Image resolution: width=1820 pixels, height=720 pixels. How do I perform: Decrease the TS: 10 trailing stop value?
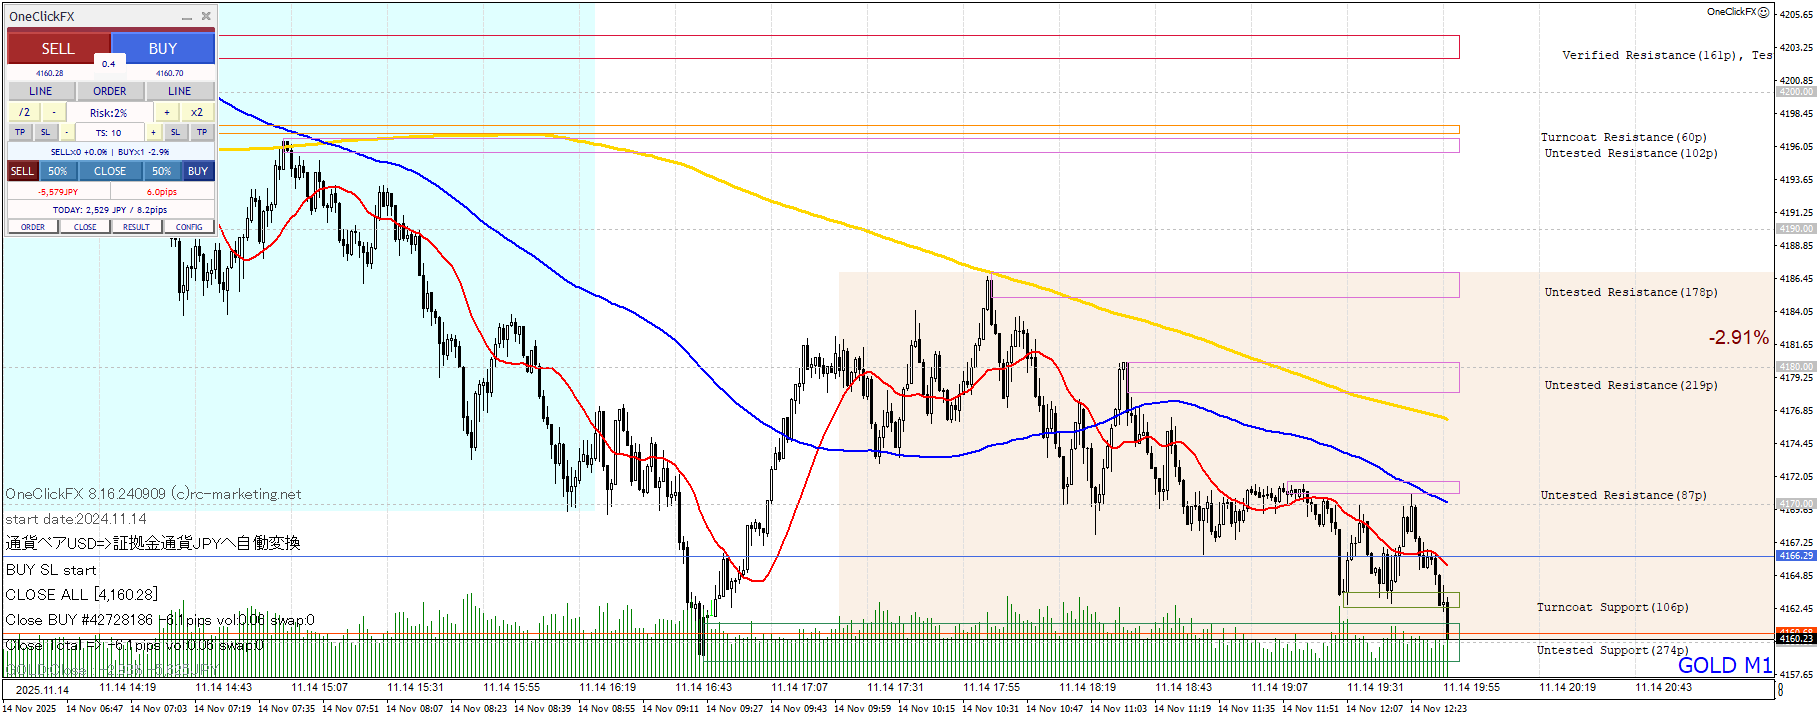[x=67, y=132]
